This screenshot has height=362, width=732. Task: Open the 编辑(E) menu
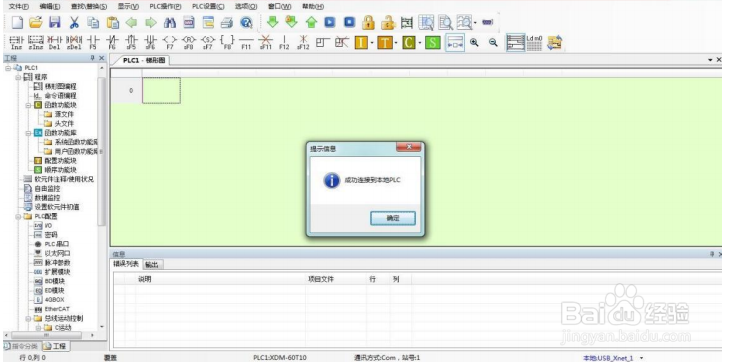[50, 7]
